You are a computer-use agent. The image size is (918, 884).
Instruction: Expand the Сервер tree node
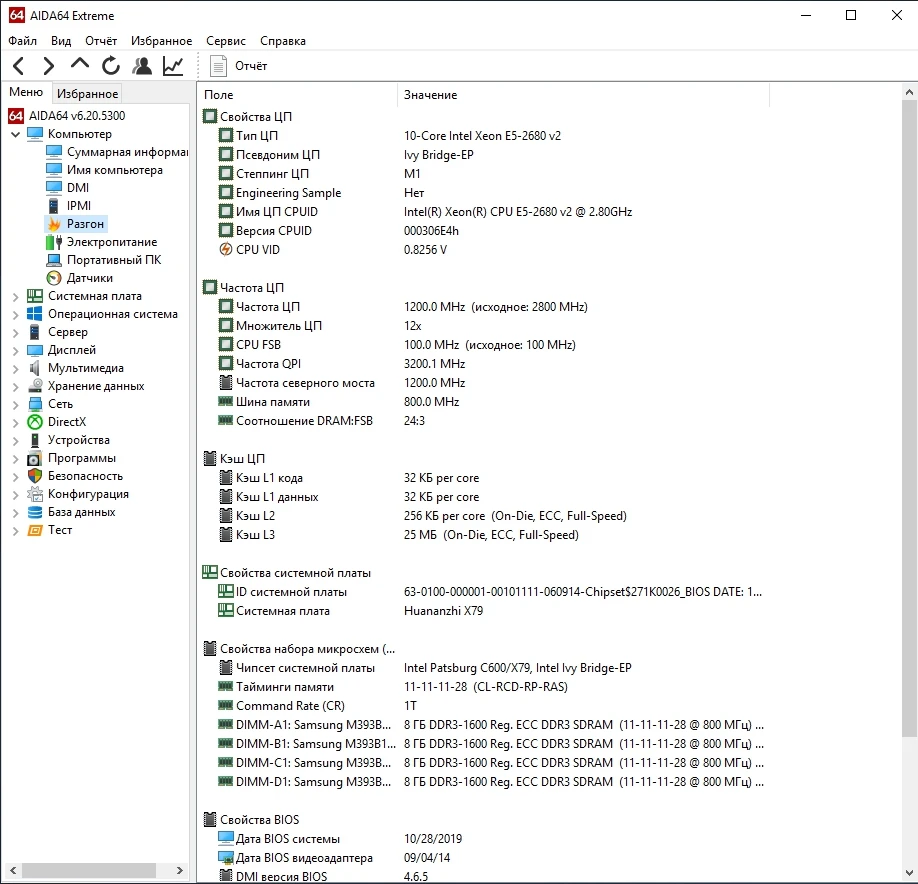(16, 333)
